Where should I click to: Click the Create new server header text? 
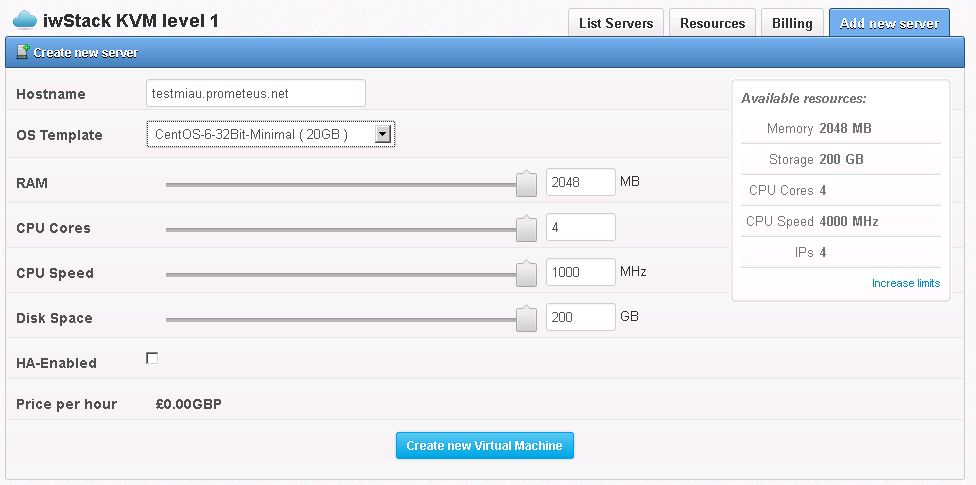[86, 53]
